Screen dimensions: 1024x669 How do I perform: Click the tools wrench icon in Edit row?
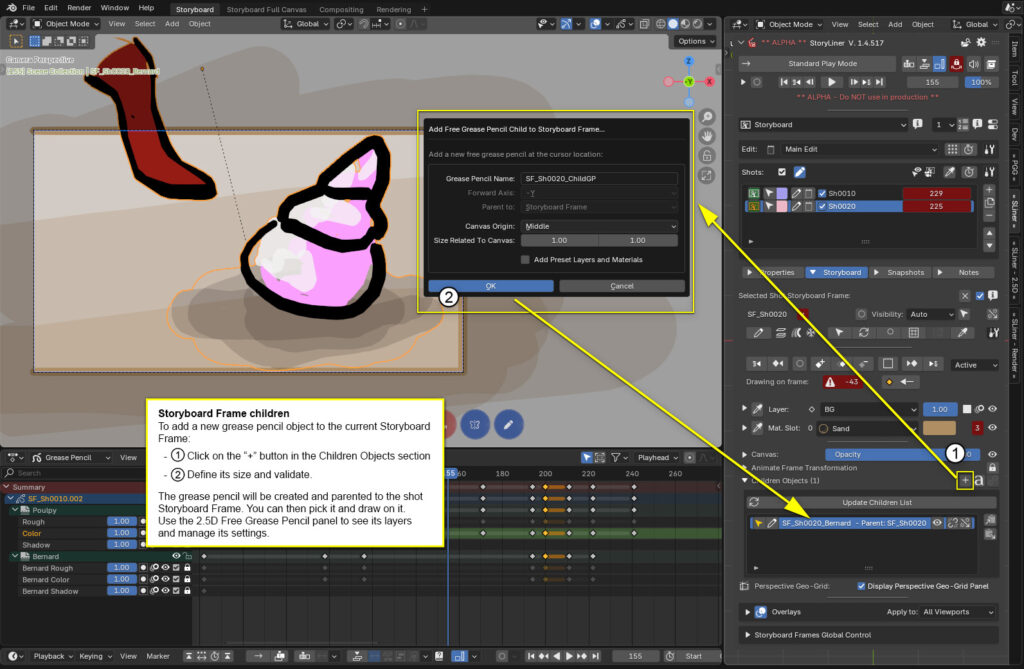(x=989, y=149)
